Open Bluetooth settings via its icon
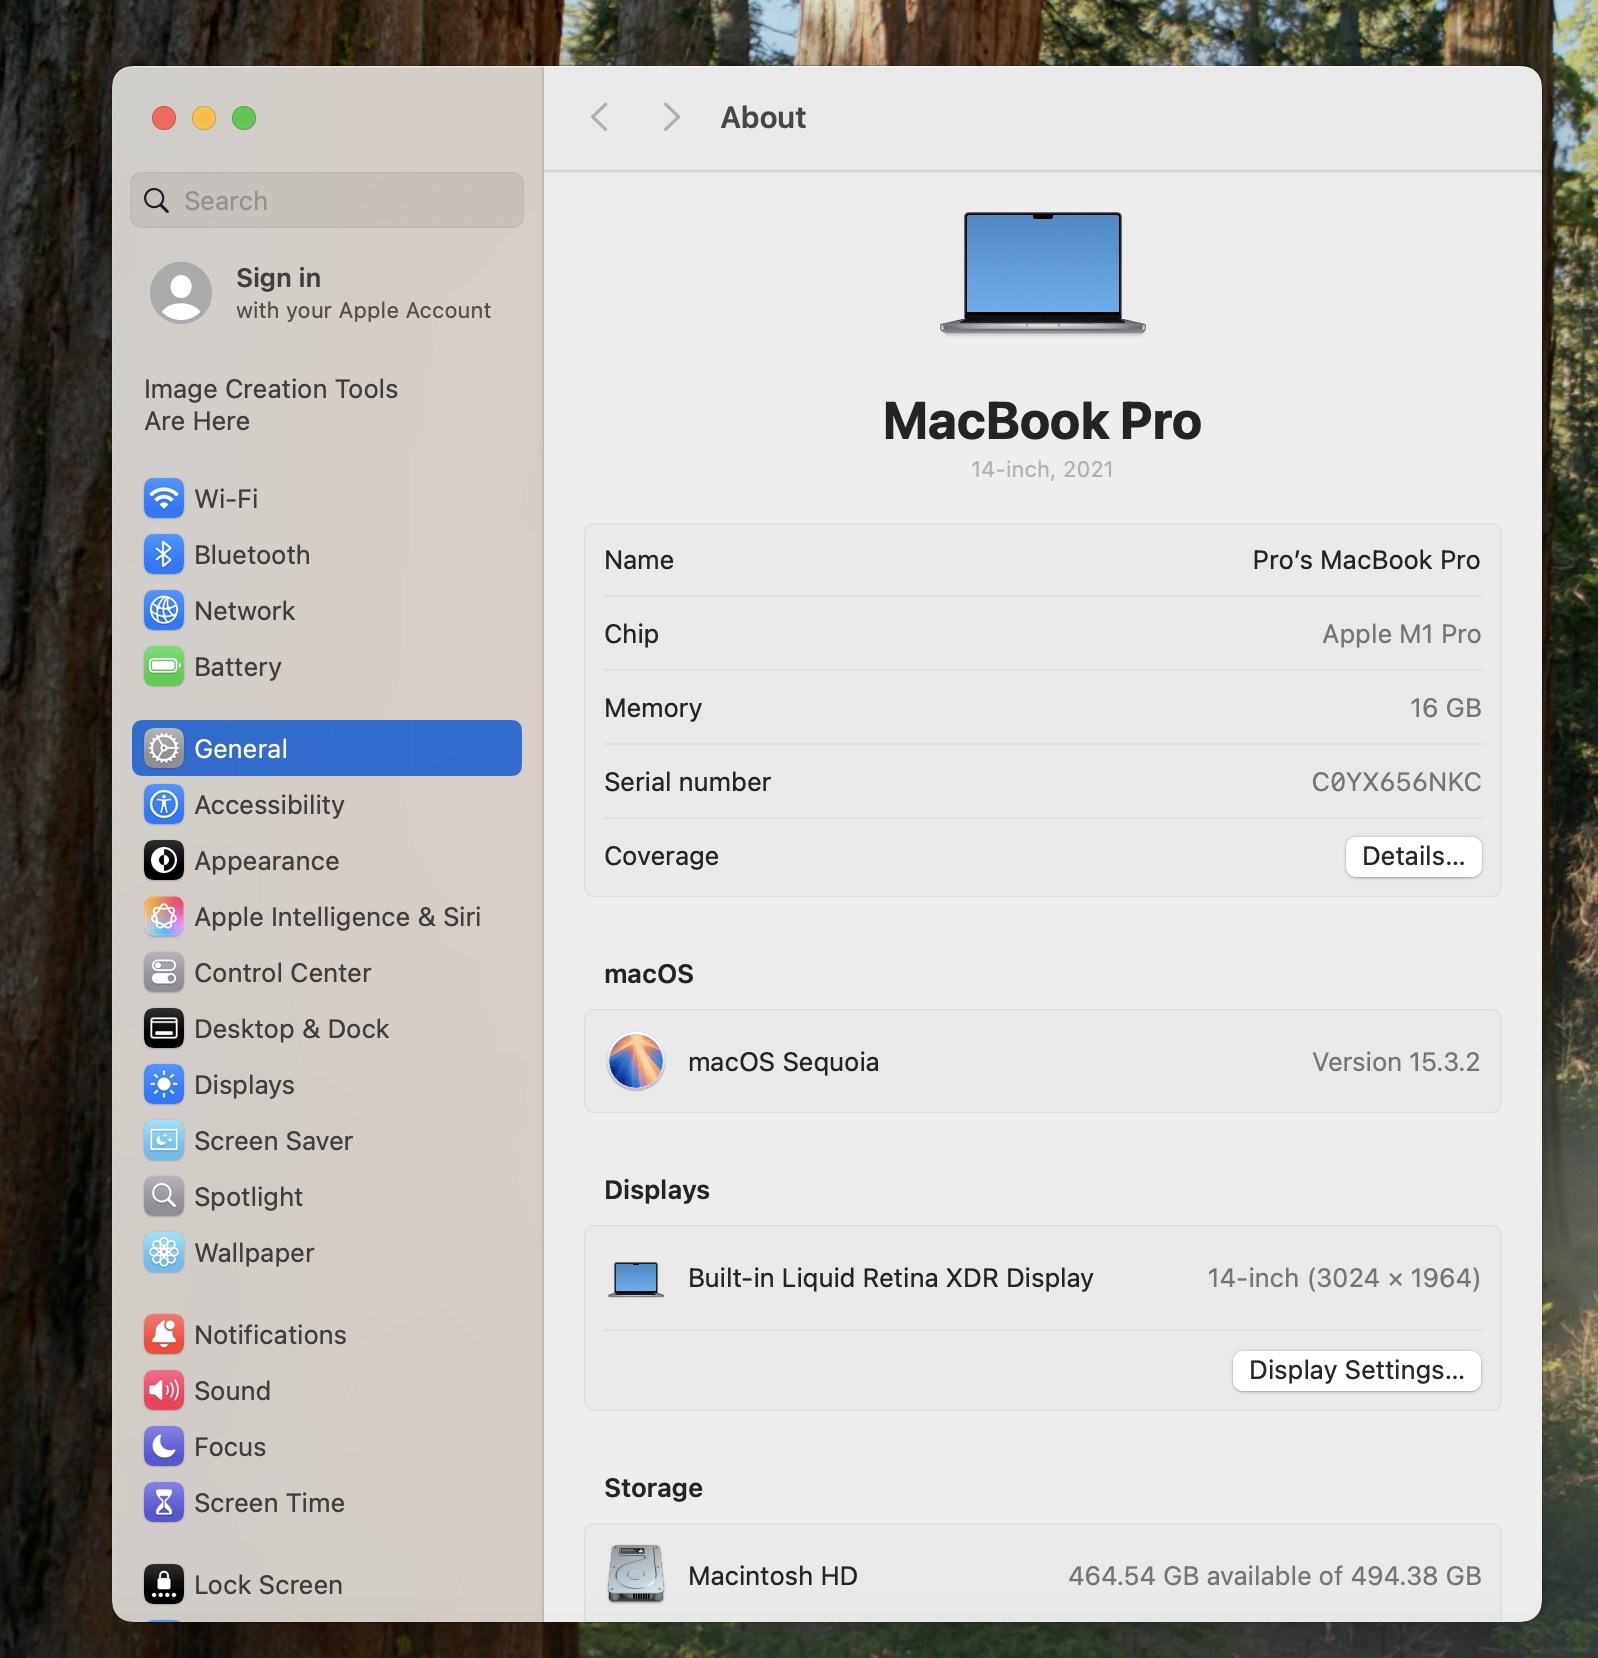This screenshot has height=1658, width=1598. click(164, 554)
